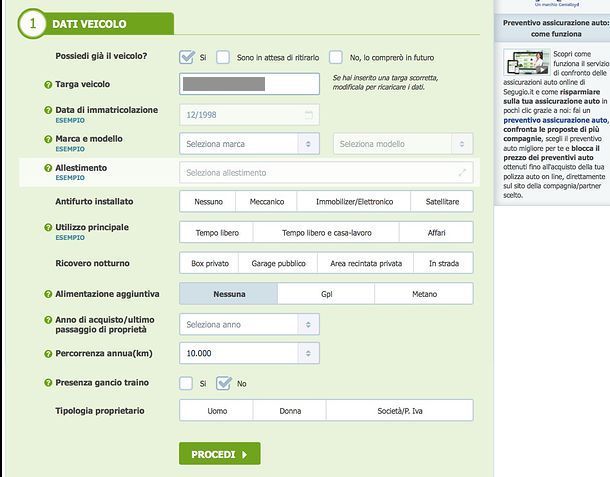Choose In strada for ricovero notturno

pyautogui.click(x=443, y=263)
